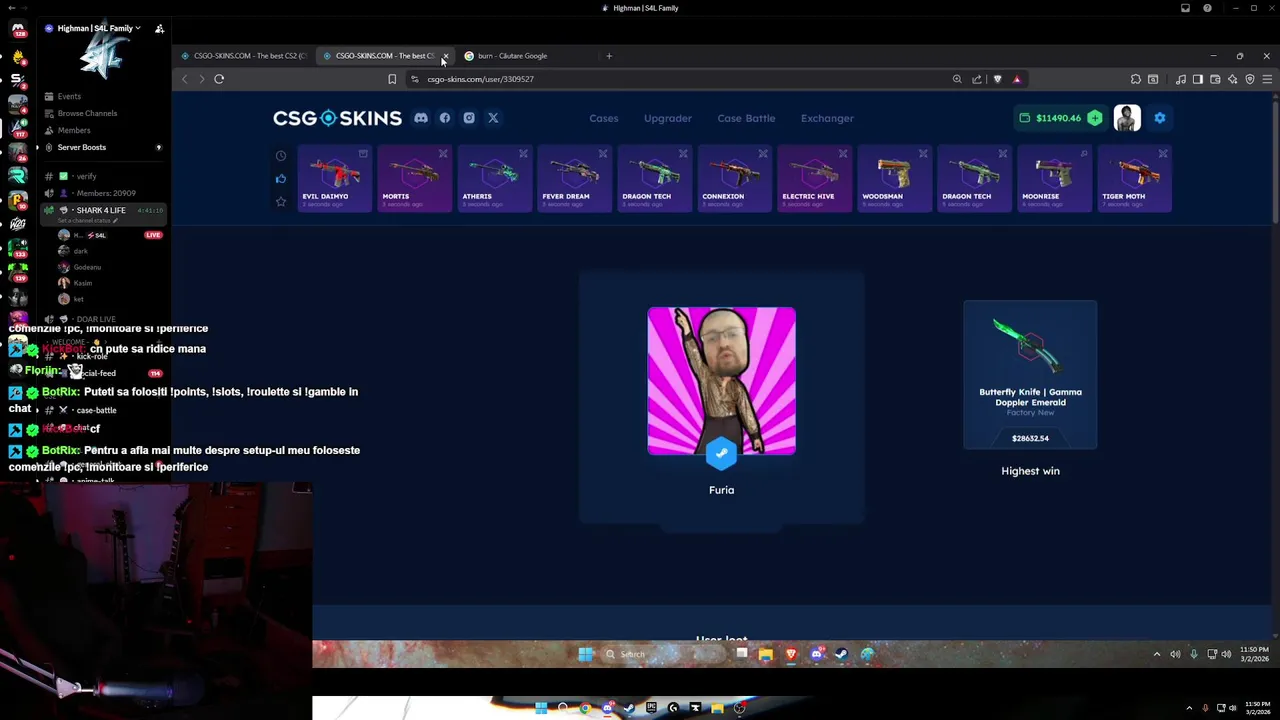This screenshot has height=720, width=1280.
Task: Bookmark this page icon
Action: (x=392, y=79)
